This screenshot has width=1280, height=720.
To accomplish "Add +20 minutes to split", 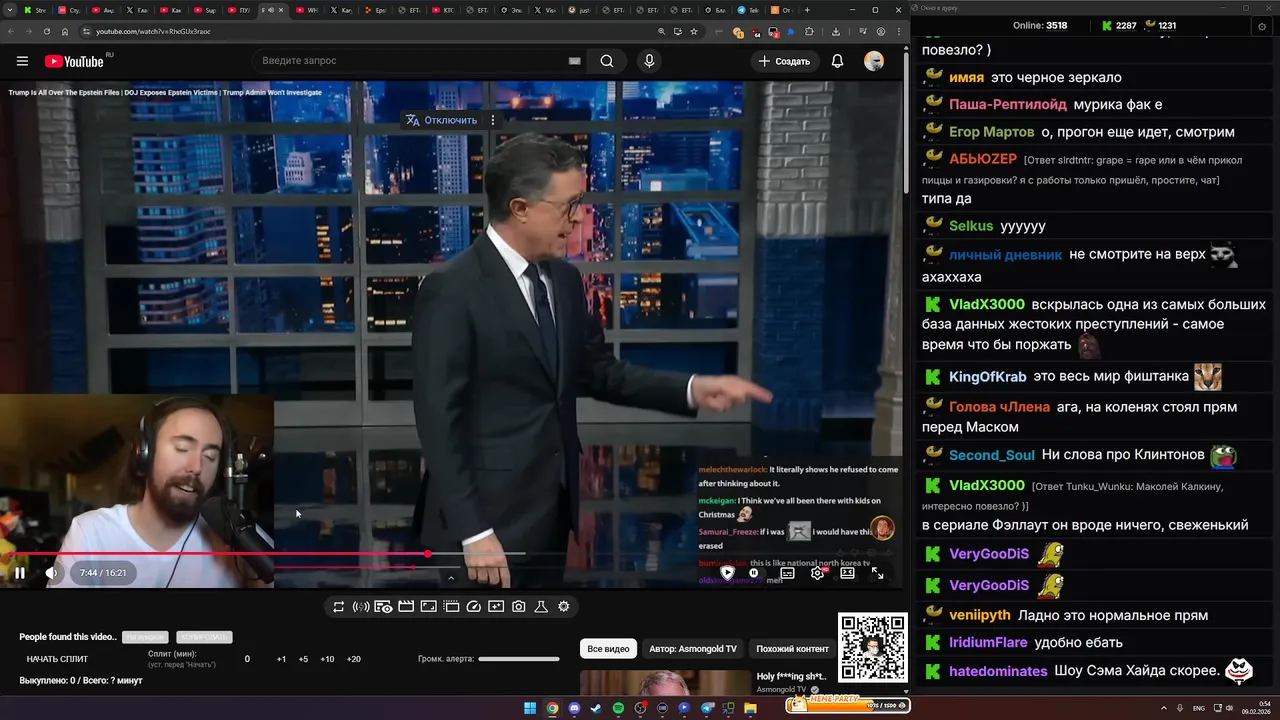I will tap(353, 659).
